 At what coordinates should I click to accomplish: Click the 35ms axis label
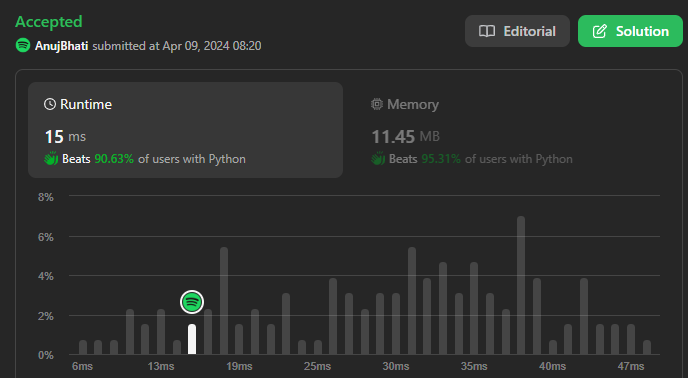474,366
